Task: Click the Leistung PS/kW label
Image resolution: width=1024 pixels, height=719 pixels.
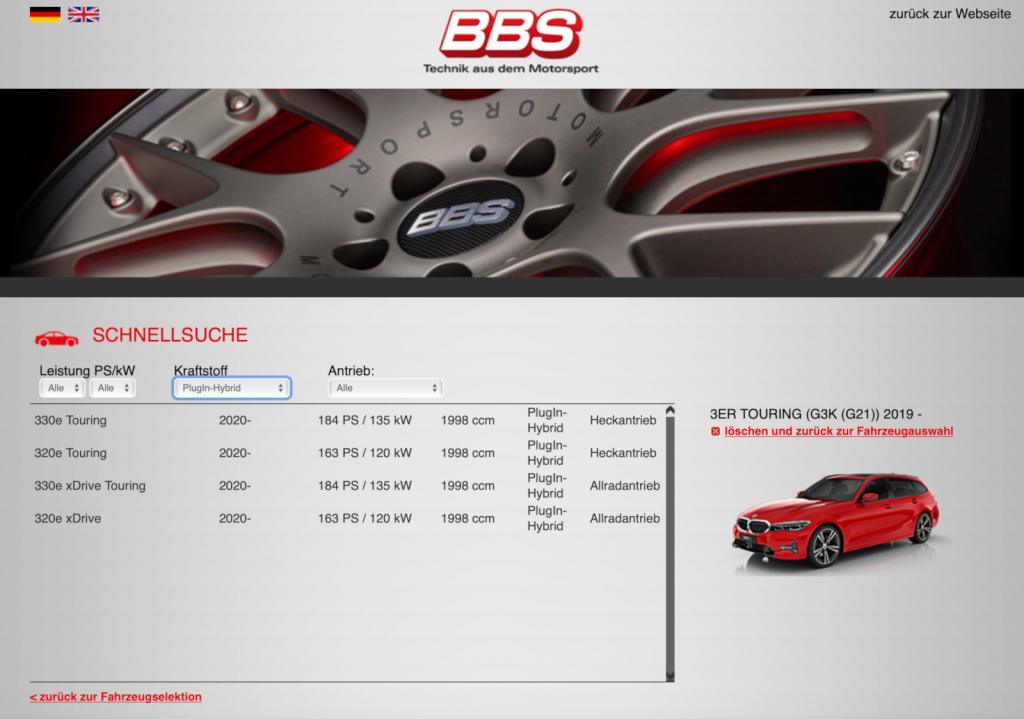Action: 87,370
